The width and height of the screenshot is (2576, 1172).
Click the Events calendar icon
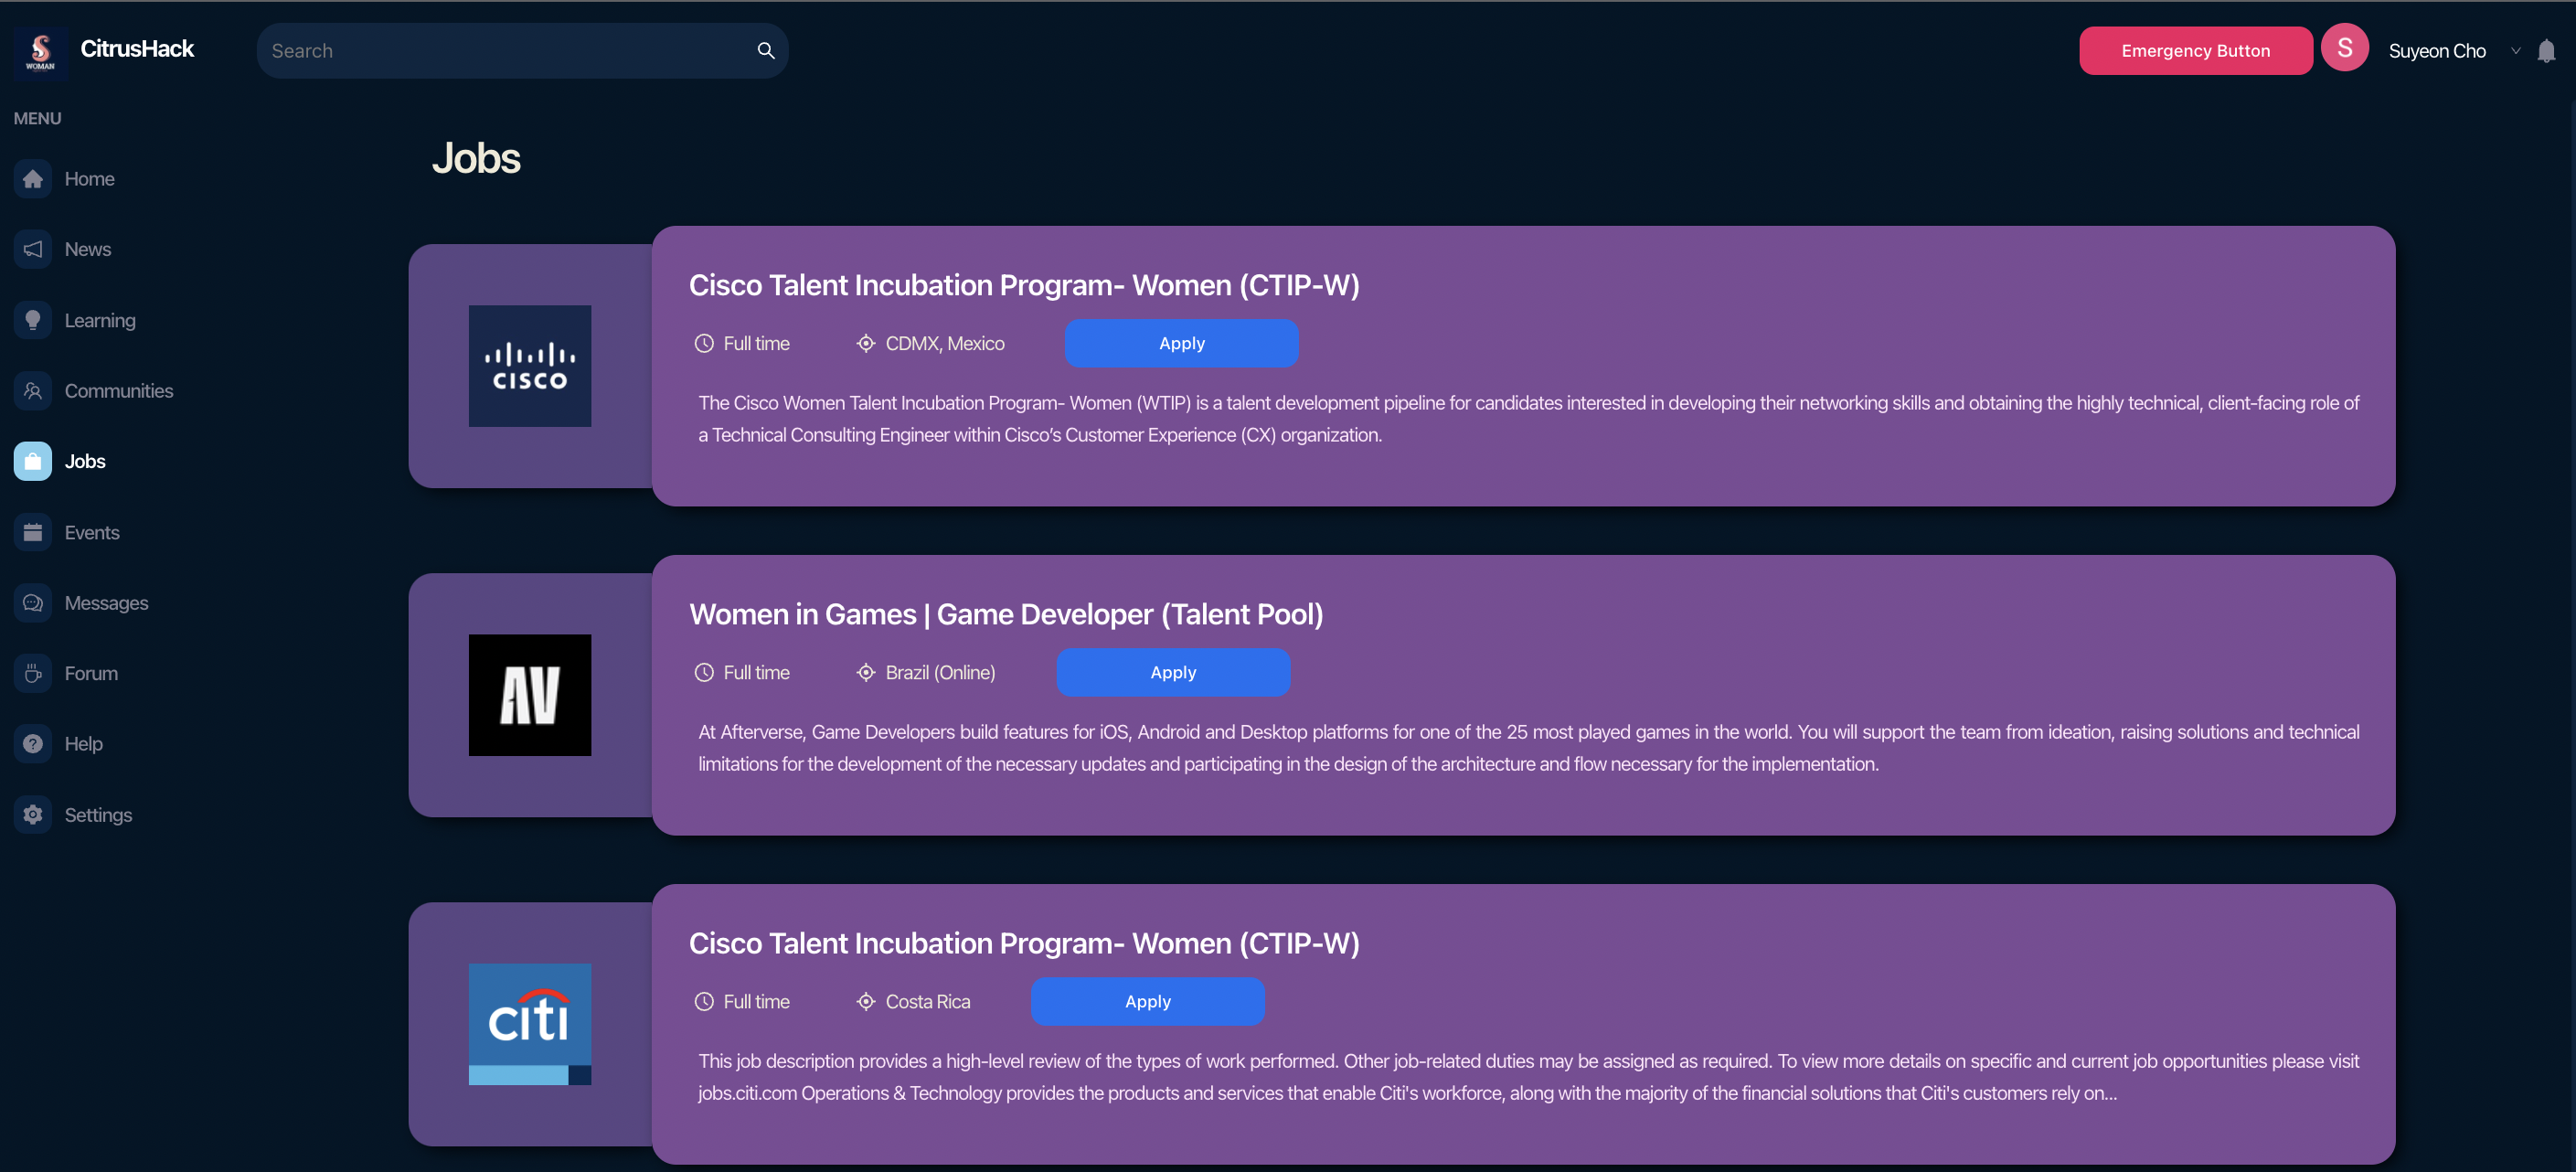33,532
